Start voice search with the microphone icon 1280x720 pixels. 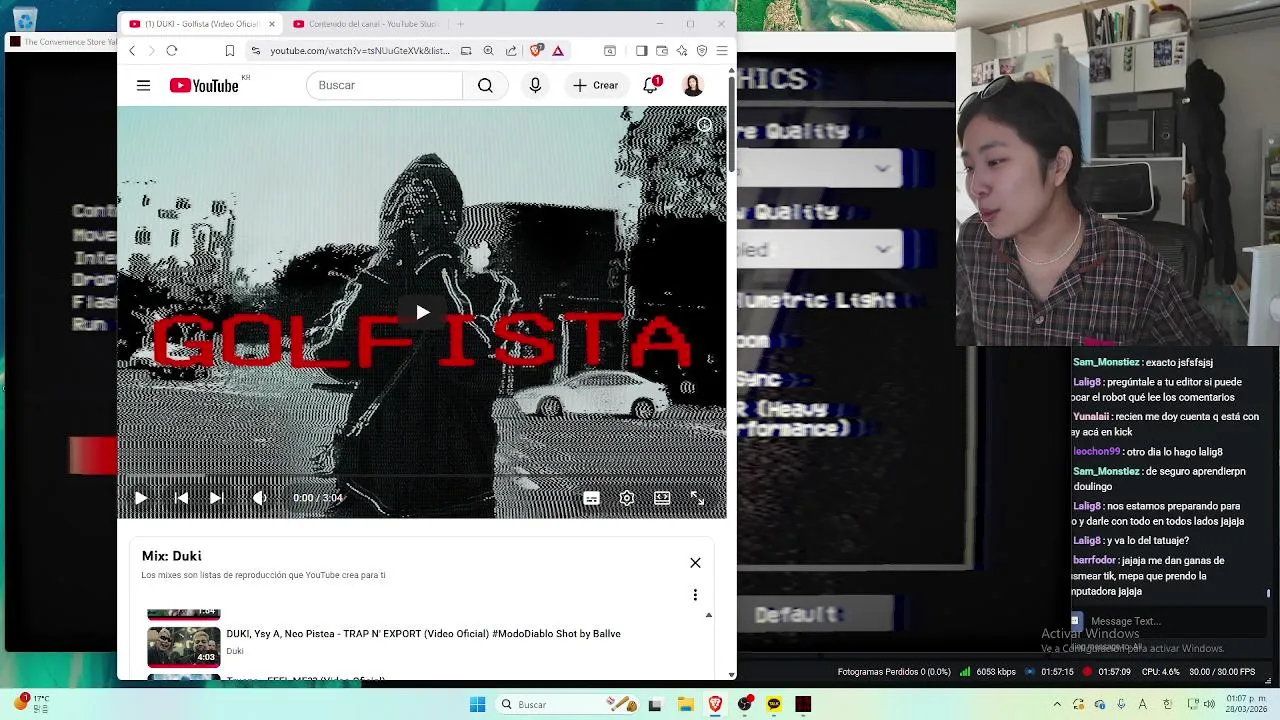(535, 86)
